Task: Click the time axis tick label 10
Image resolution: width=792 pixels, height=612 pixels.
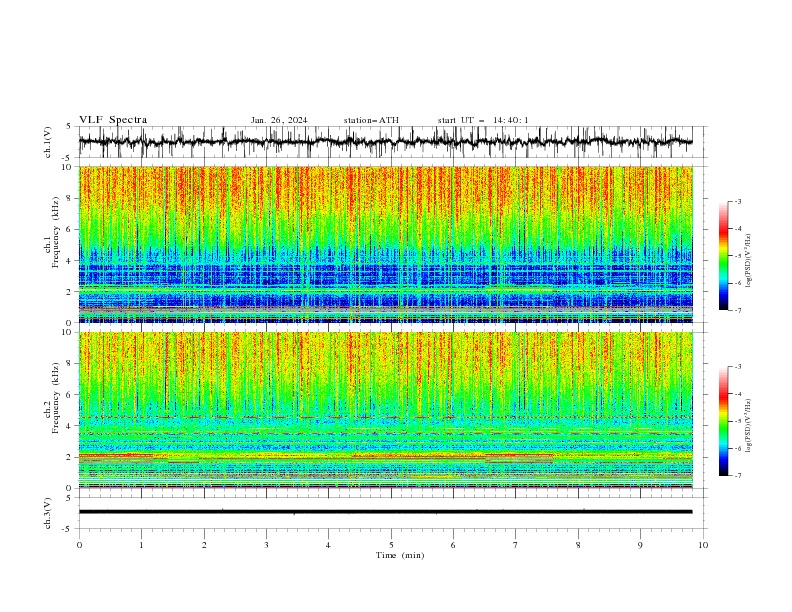Action: (703, 545)
